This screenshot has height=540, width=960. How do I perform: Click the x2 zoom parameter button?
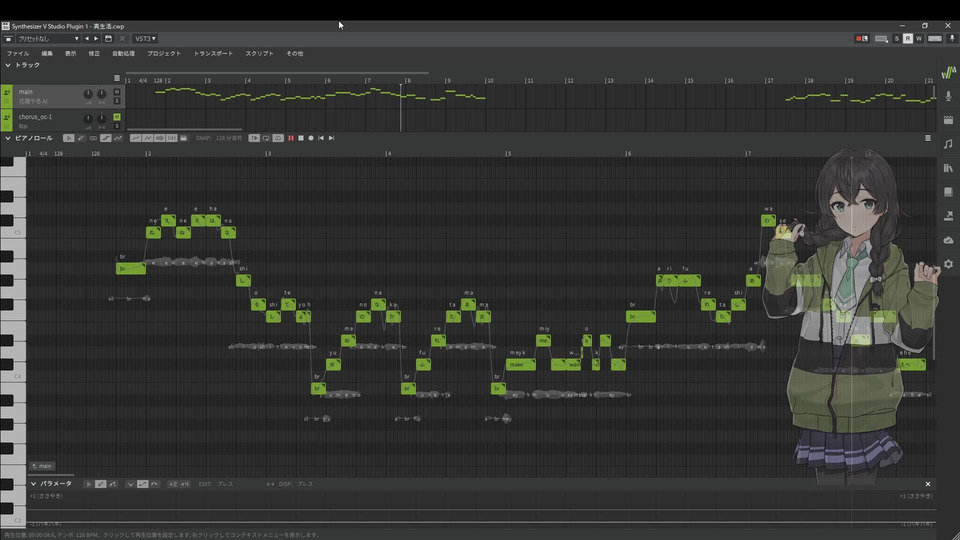coord(173,484)
